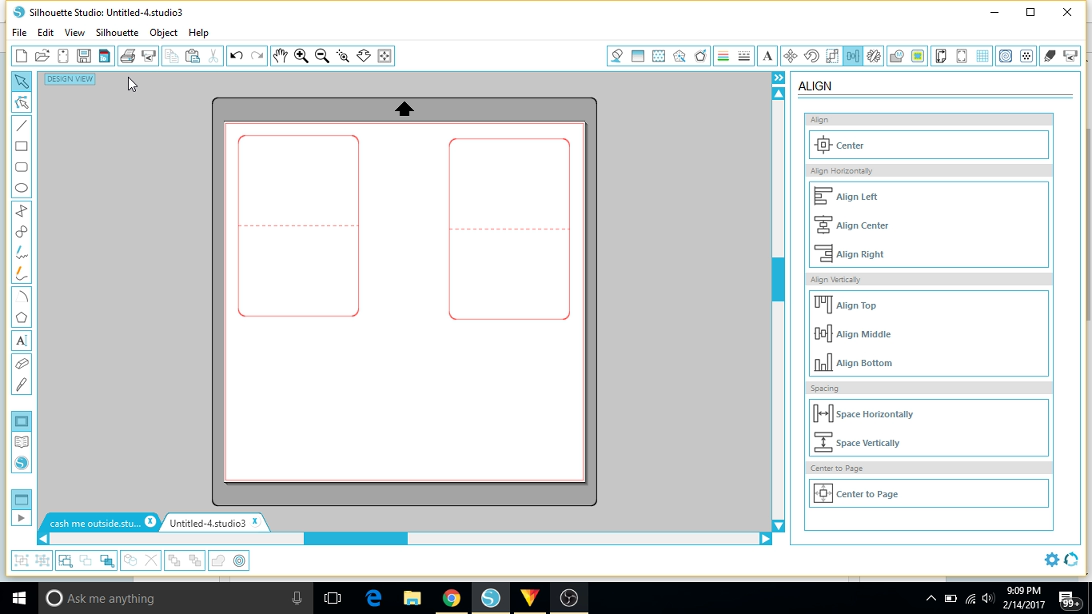
Task: Choose the Draw an Ellipse tool
Action: tap(22, 188)
